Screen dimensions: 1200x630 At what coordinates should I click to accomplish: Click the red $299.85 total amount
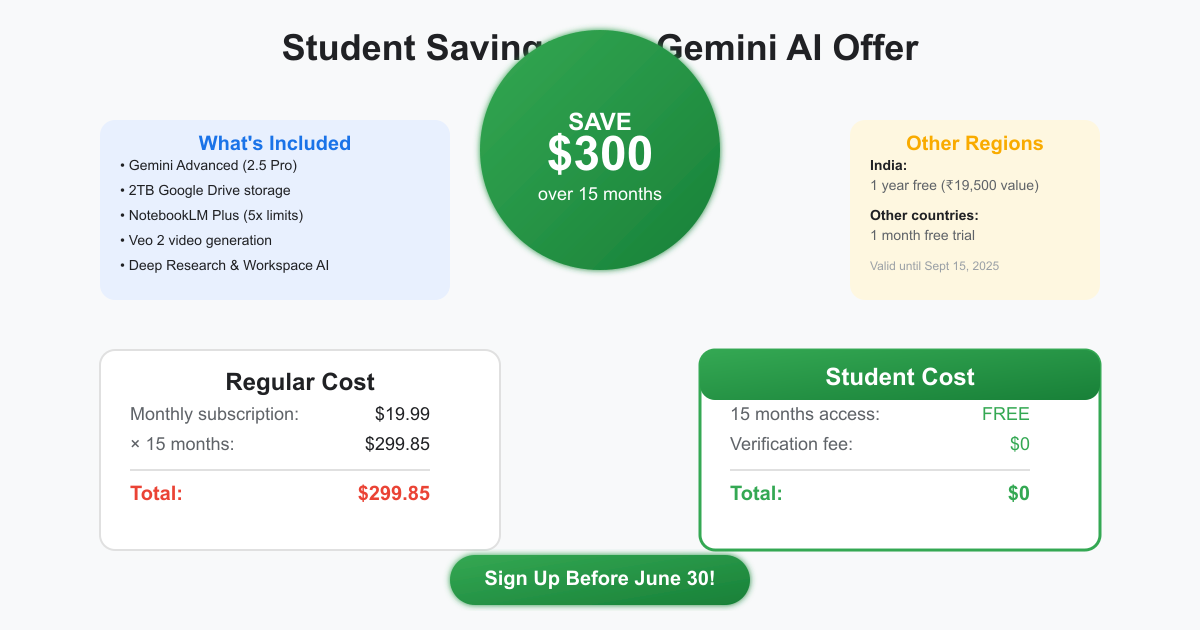point(393,493)
